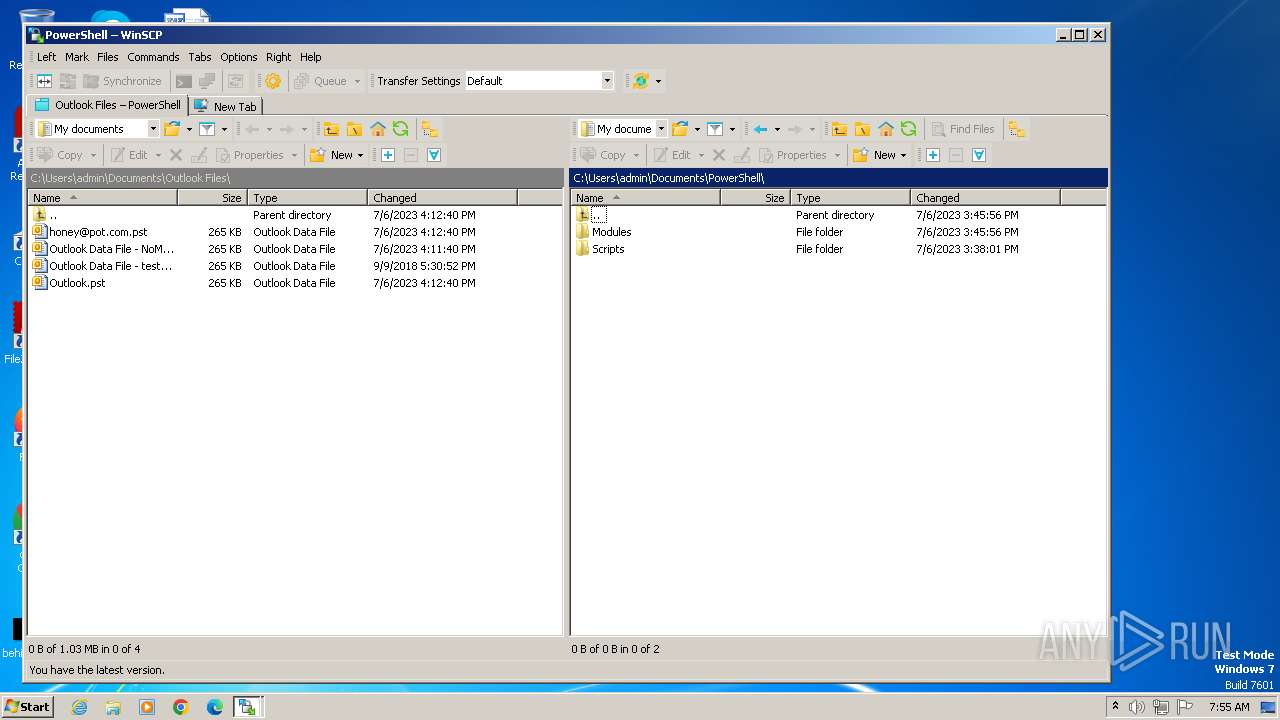1280x720 pixels.
Task: Click the left panel path bar Outlook Files
Action: click(x=295, y=178)
